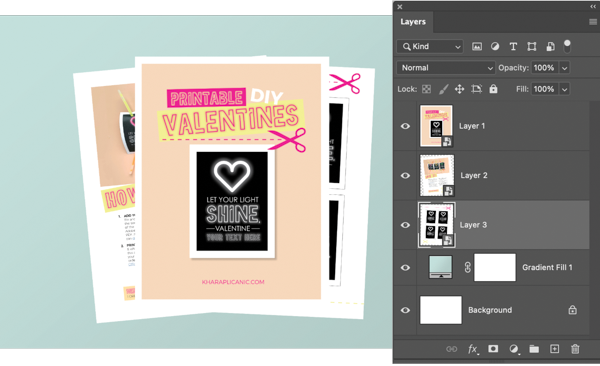Lock all padlock icon

pos(494,89)
